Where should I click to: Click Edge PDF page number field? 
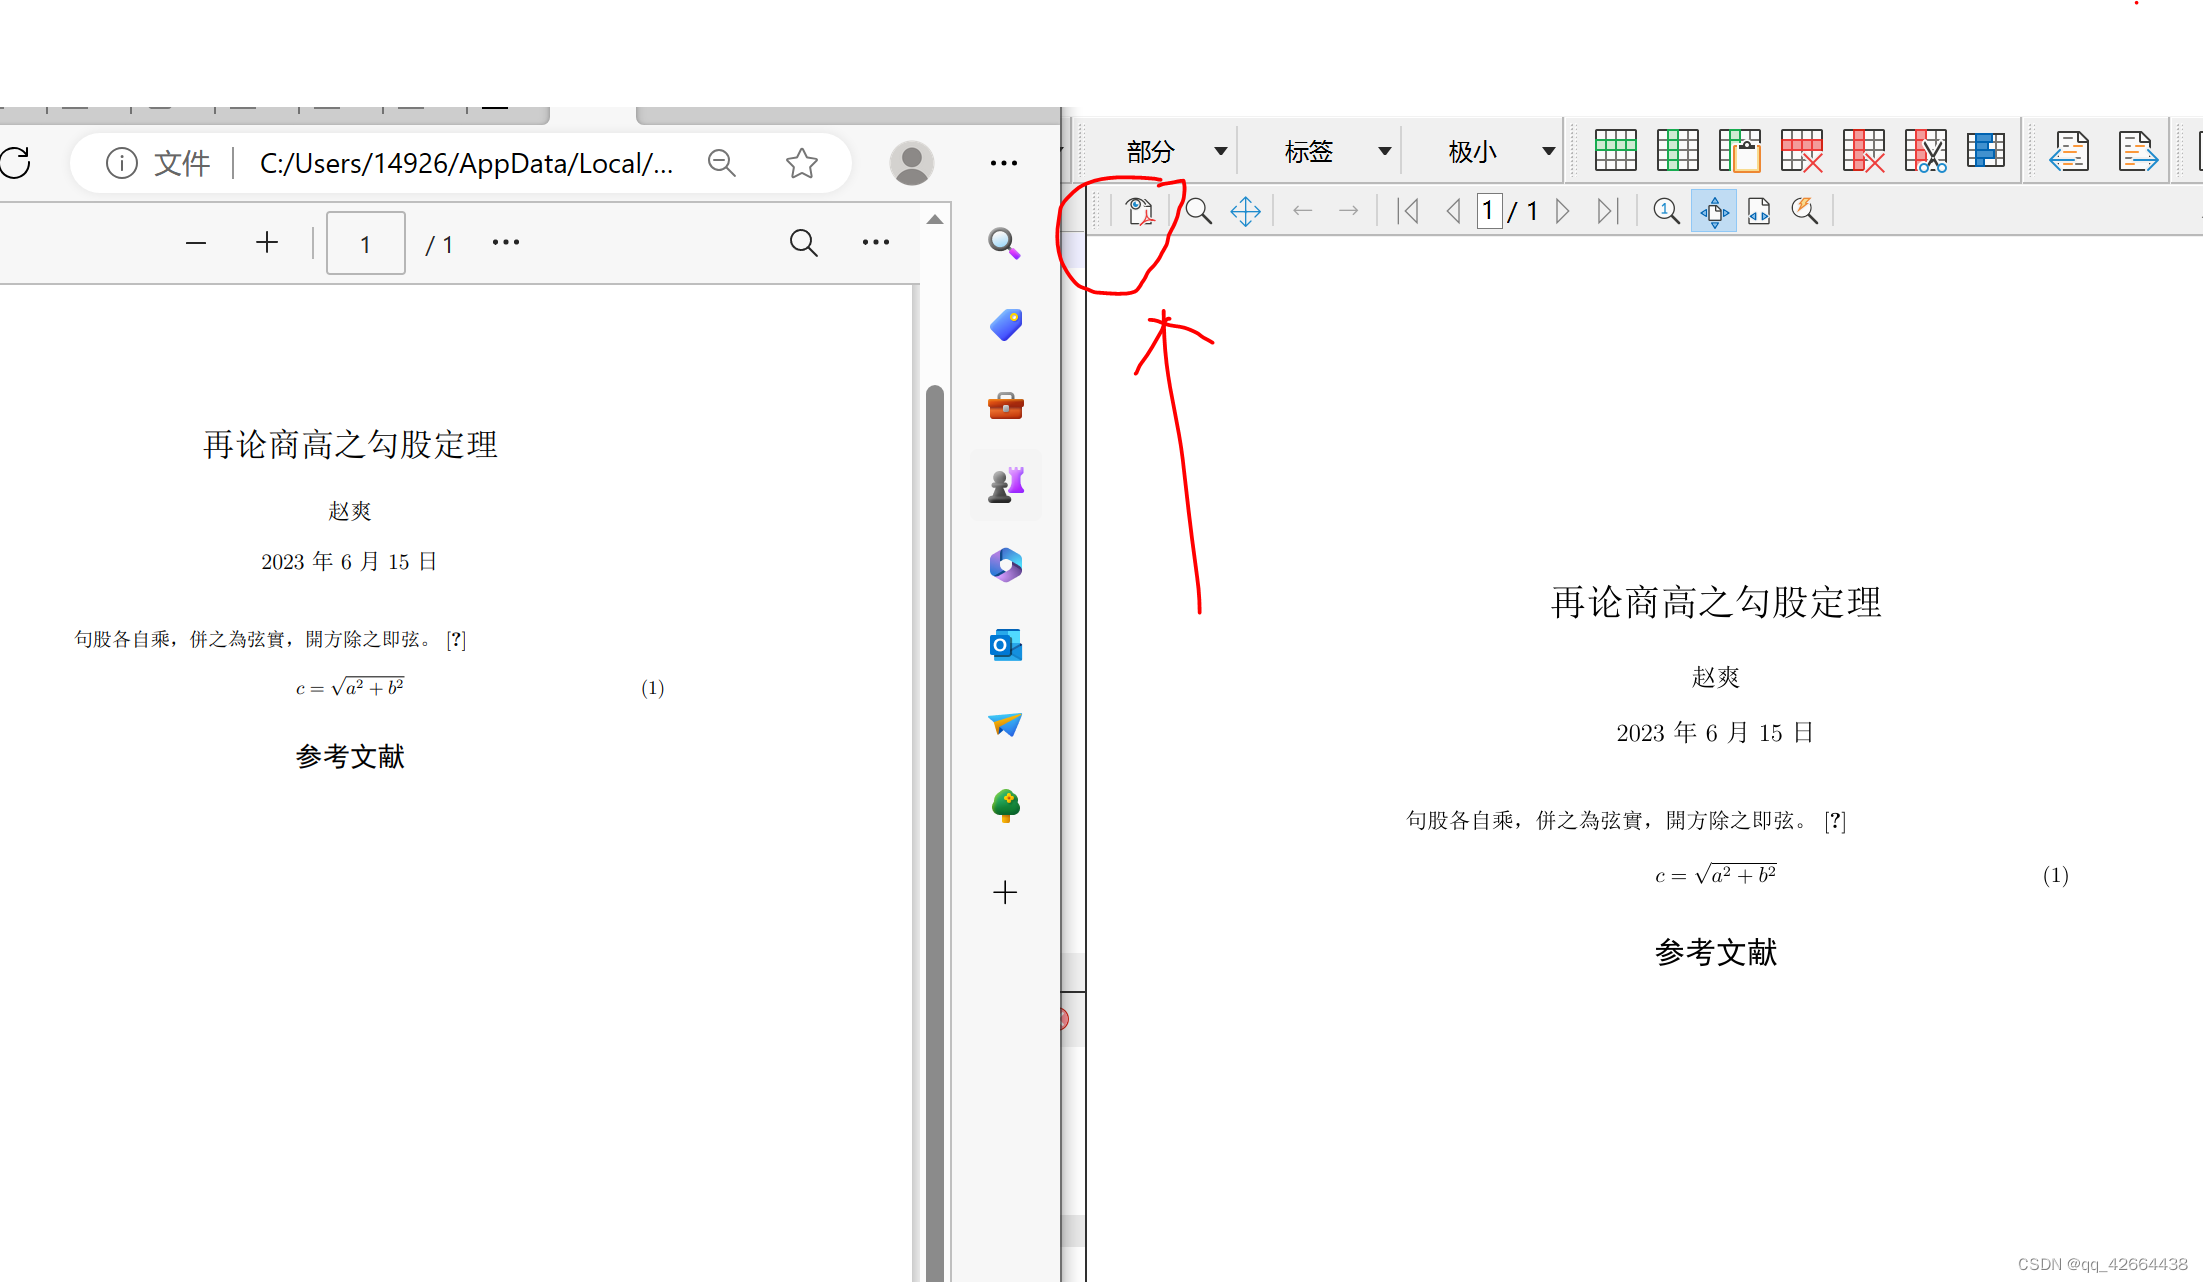(x=365, y=243)
